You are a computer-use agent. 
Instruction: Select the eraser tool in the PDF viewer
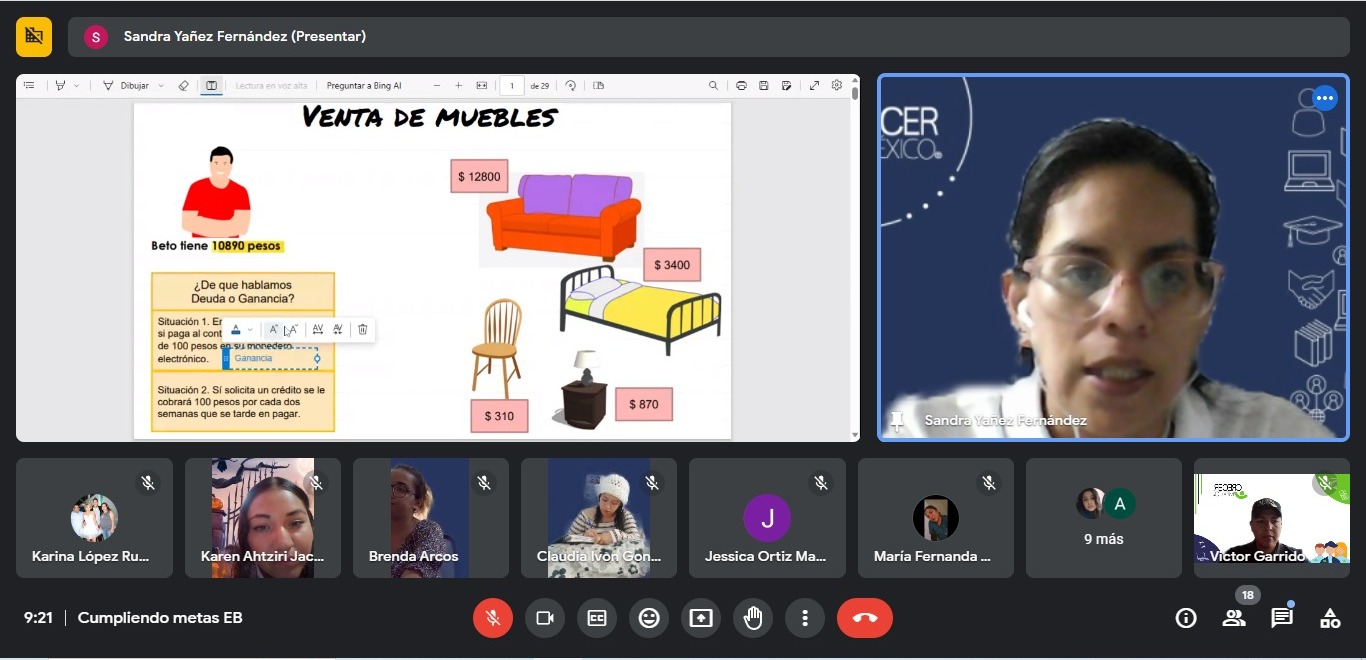(184, 85)
